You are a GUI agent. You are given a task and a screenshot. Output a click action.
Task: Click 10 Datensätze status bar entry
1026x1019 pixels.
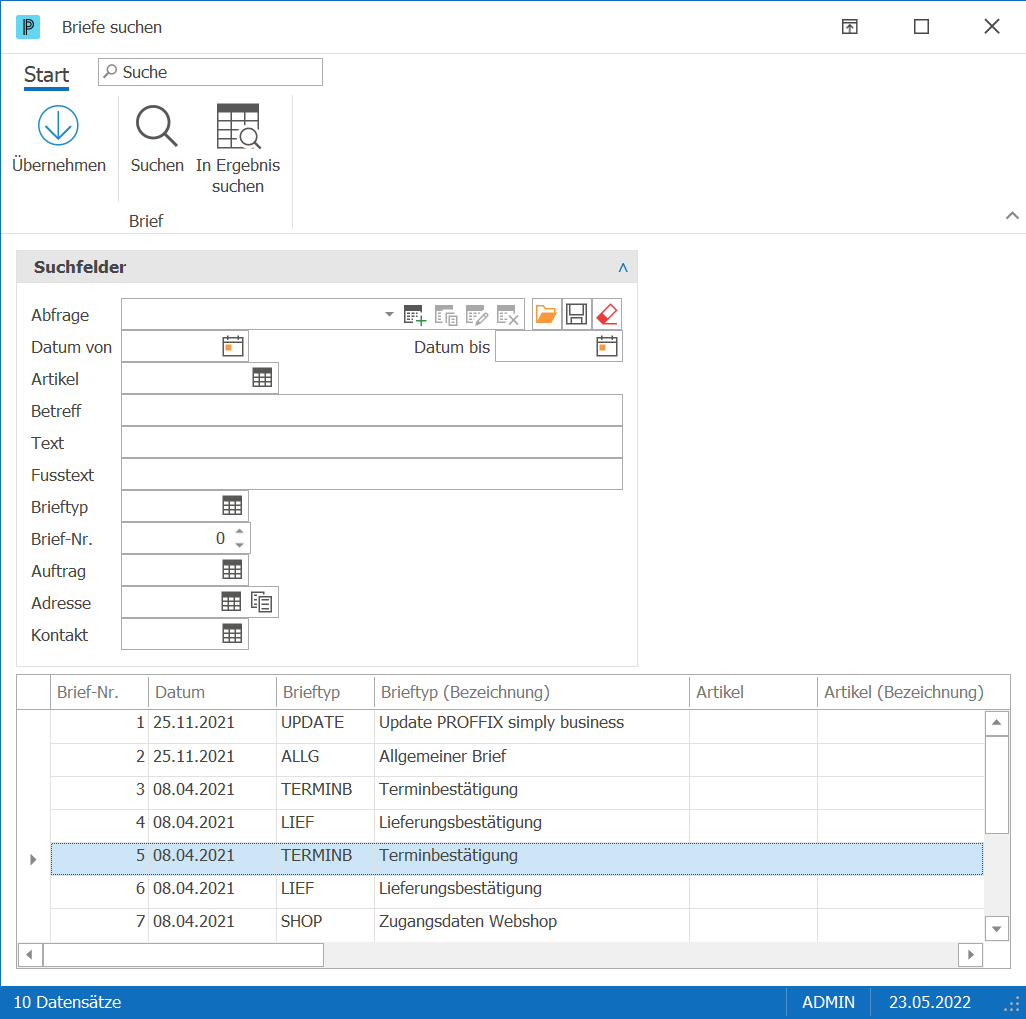(x=67, y=1002)
